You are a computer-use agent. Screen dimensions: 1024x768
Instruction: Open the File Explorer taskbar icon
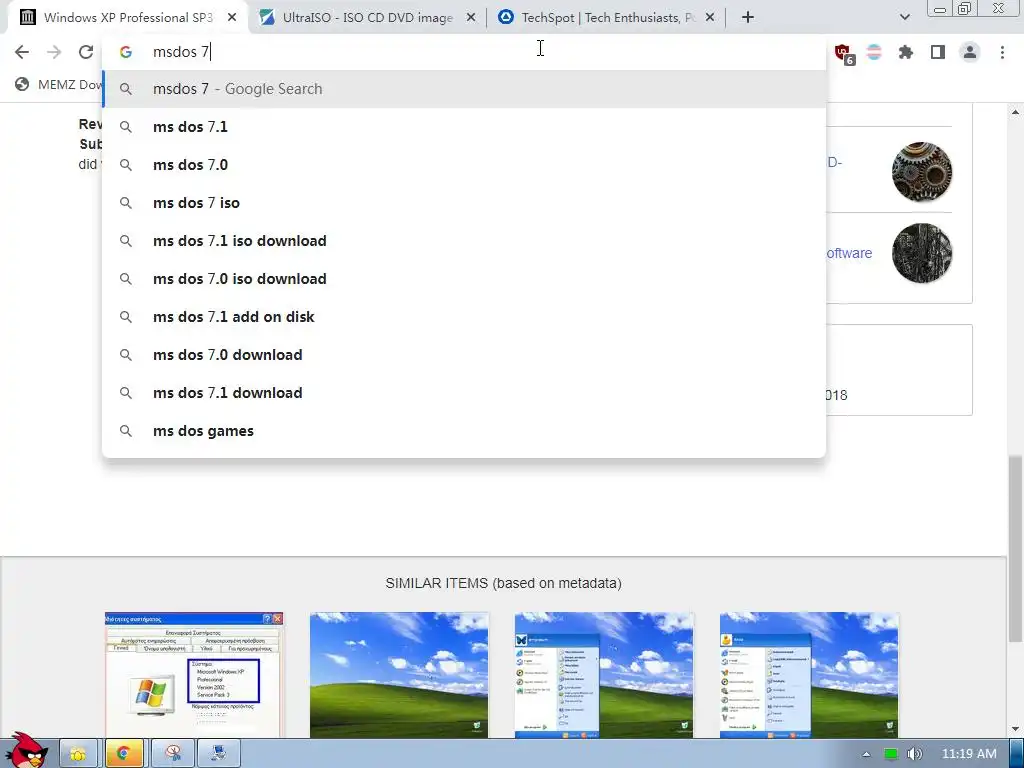pos(78,754)
